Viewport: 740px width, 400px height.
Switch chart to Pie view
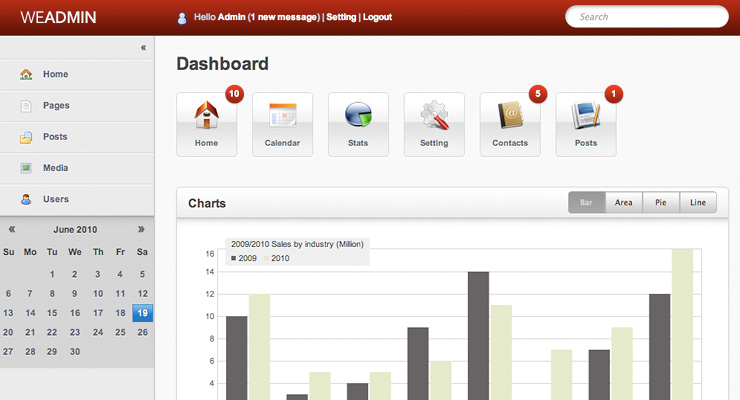click(661, 203)
